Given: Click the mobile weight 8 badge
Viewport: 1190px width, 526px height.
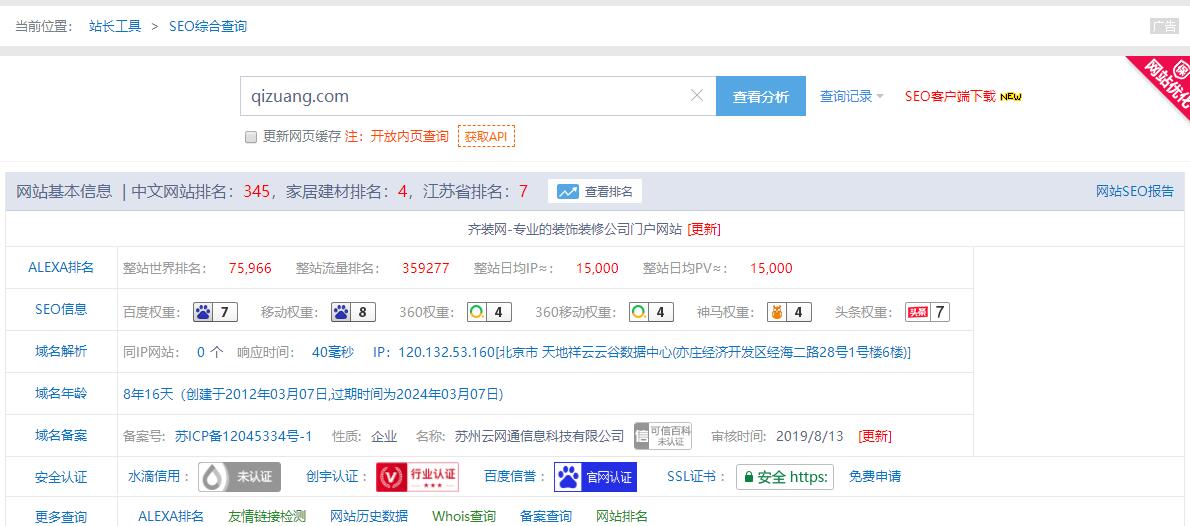Looking at the screenshot, I should (354, 312).
